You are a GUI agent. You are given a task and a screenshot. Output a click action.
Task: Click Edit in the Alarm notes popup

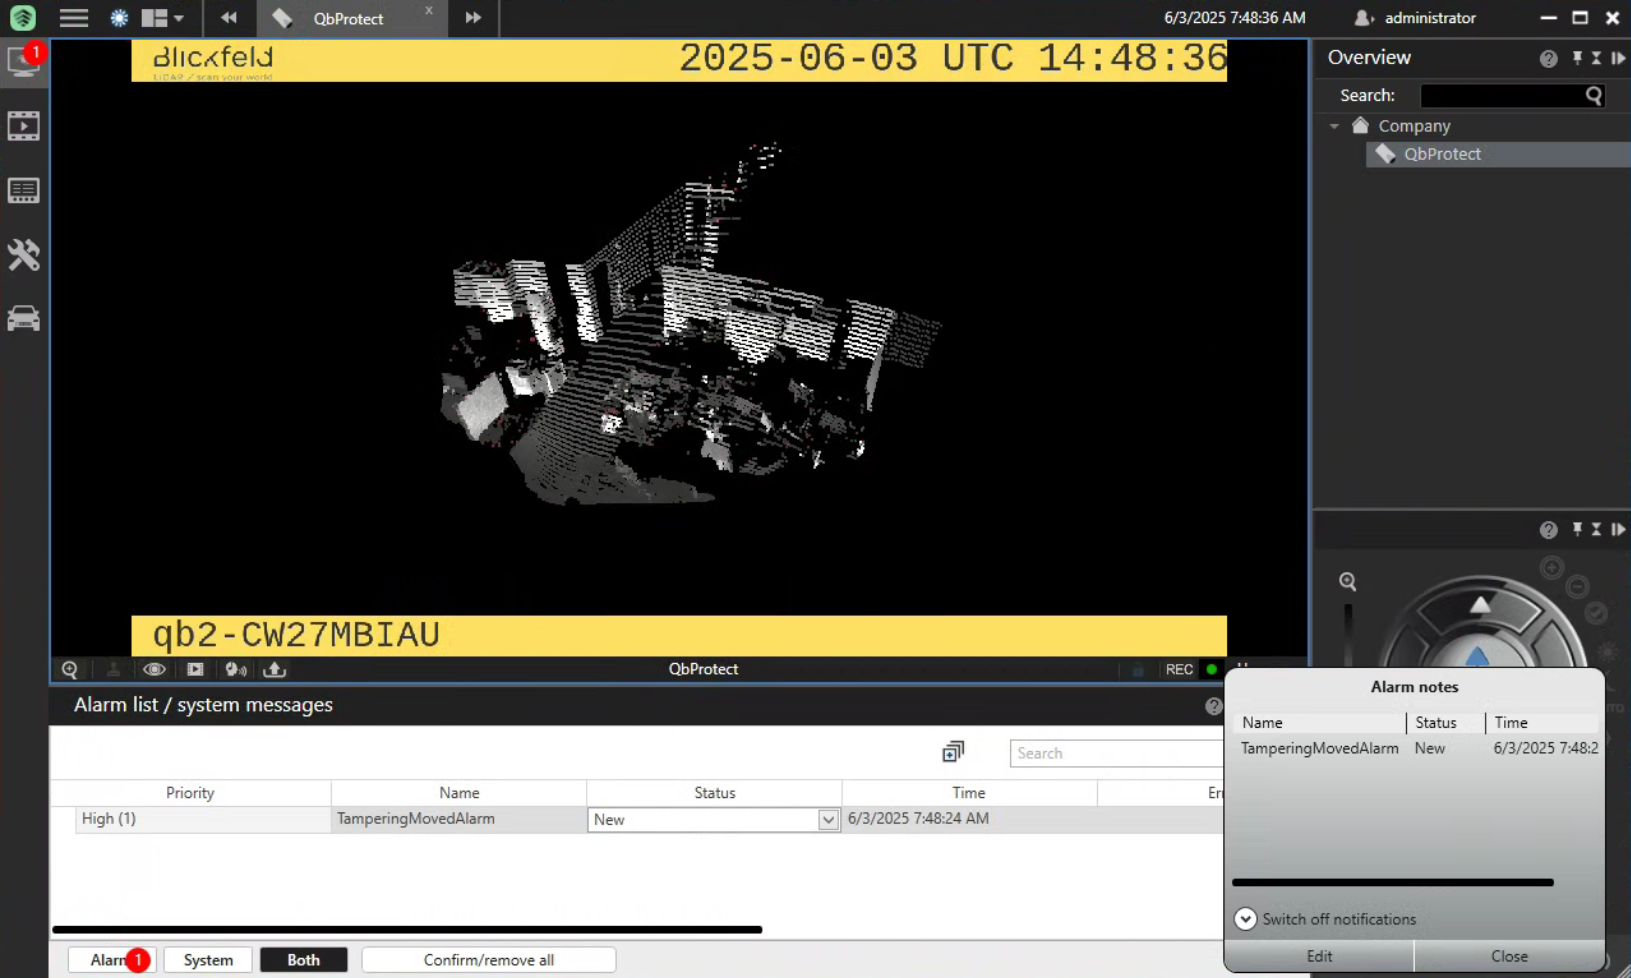[x=1319, y=956]
